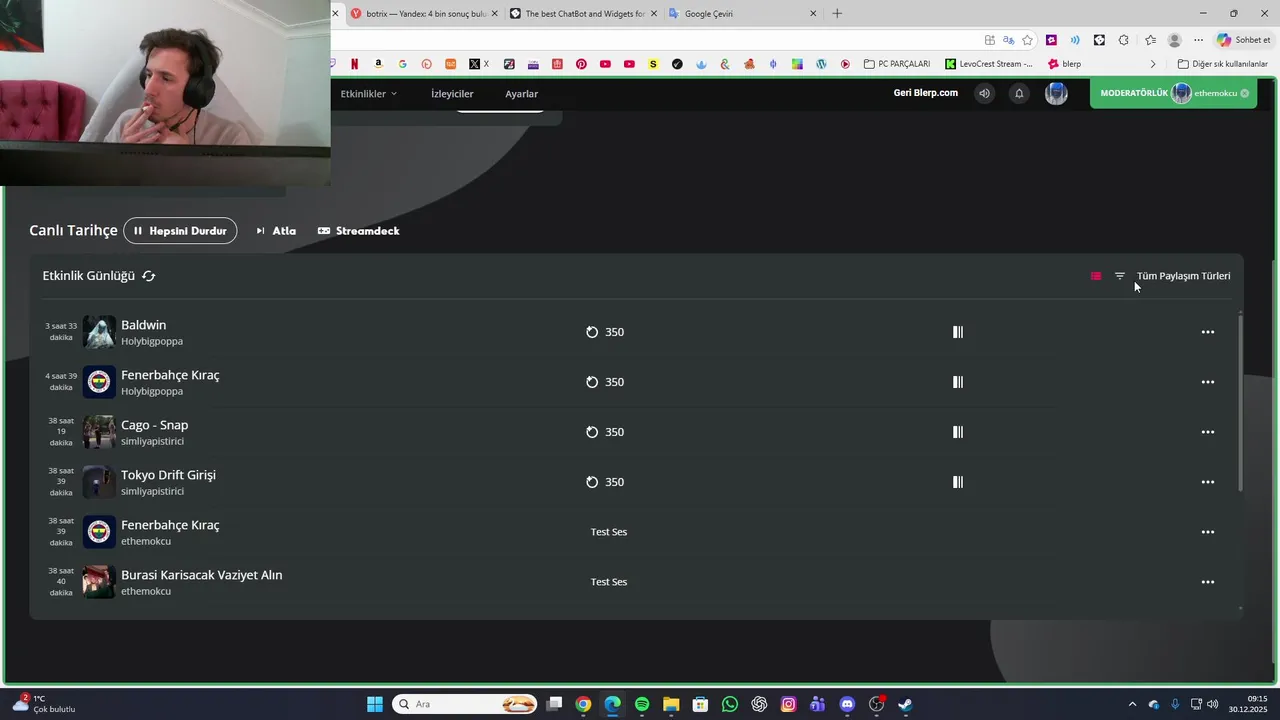The height and width of the screenshot is (720, 1280).
Task: Open the blerp bookmark
Action: [1064, 64]
